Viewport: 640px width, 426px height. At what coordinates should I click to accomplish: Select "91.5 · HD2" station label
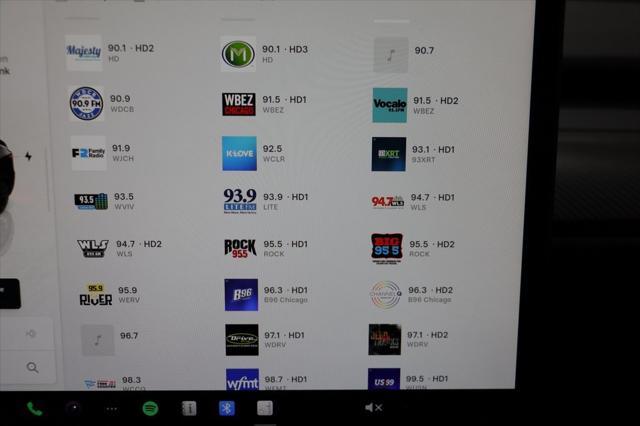[x=436, y=100]
